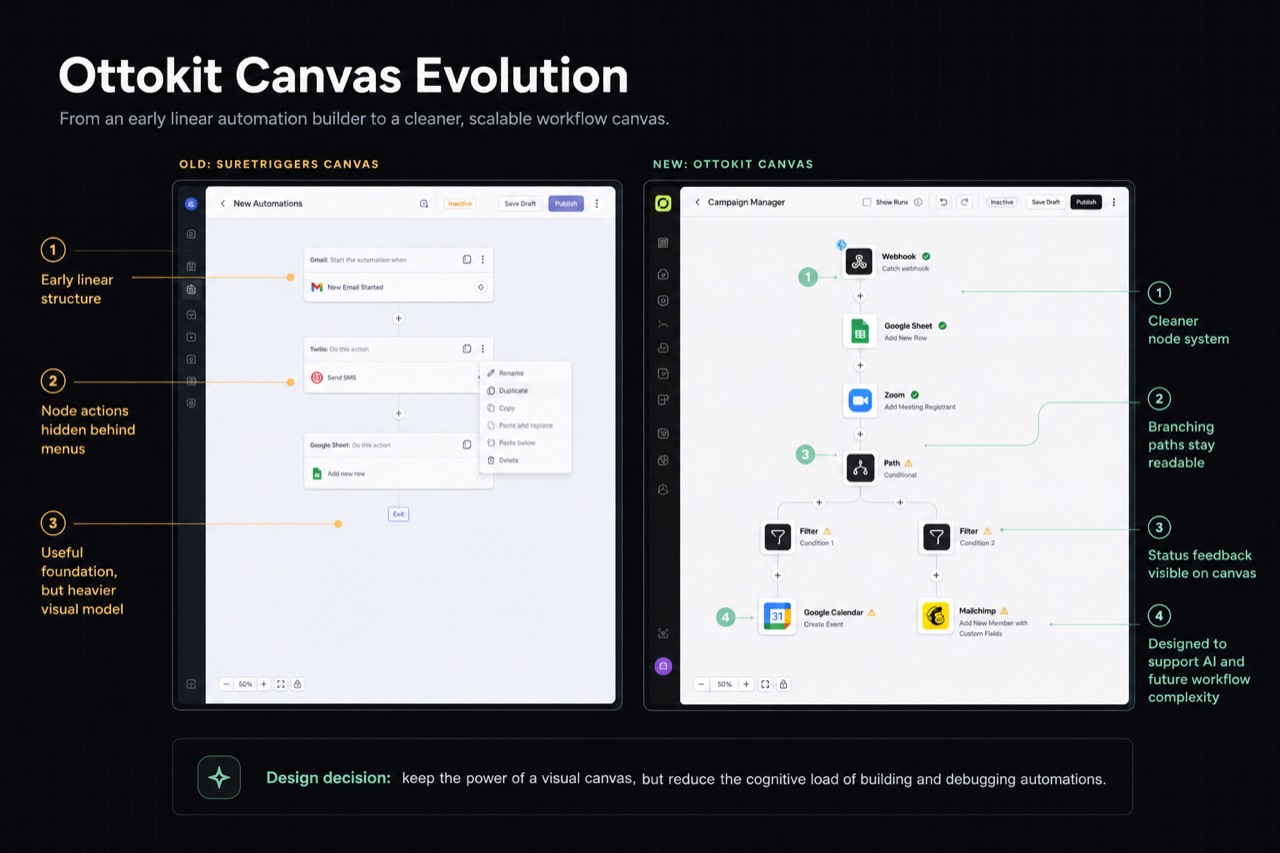Toggle the Inactive badge in Campaign Manager
The width and height of the screenshot is (1280, 853).
[1001, 202]
